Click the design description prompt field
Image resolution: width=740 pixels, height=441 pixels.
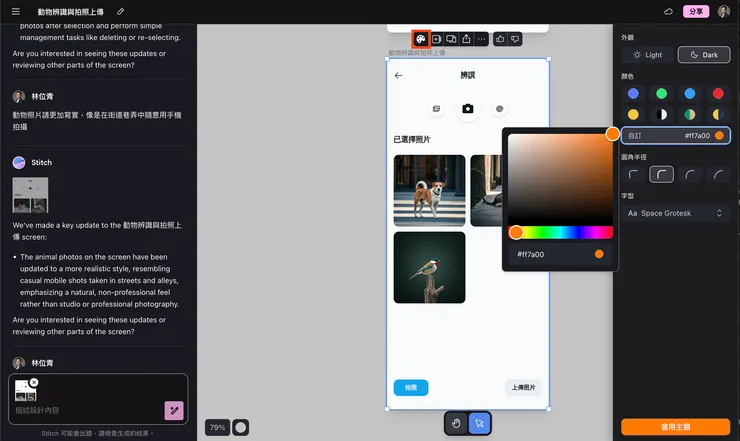(x=88, y=410)
